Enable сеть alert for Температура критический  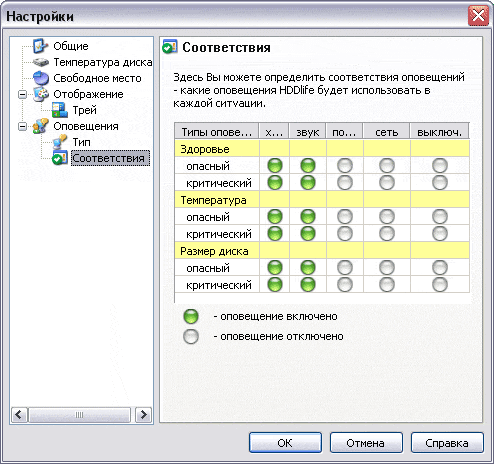[x=387, y=233]
